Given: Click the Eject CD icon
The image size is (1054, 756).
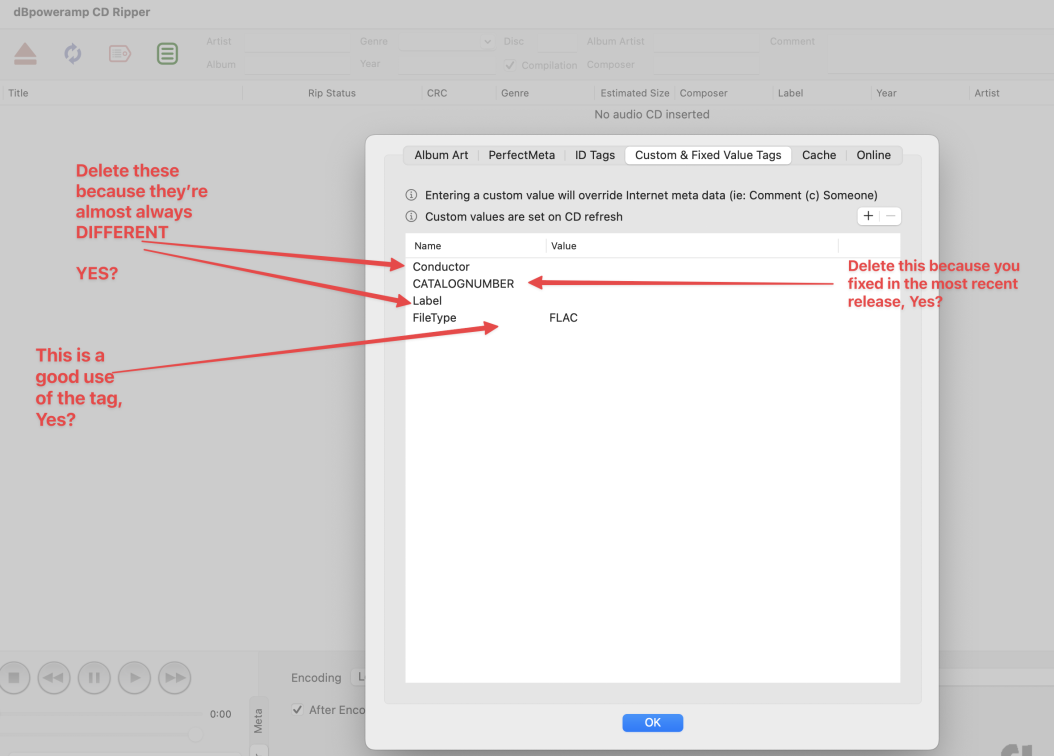Looking at the screenshot, I should 26,54.
